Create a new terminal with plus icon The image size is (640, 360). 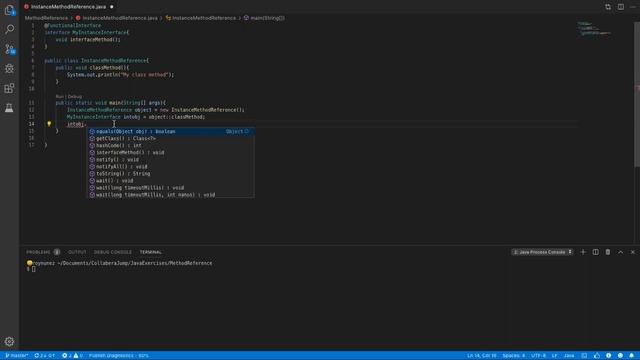point(583,252)
